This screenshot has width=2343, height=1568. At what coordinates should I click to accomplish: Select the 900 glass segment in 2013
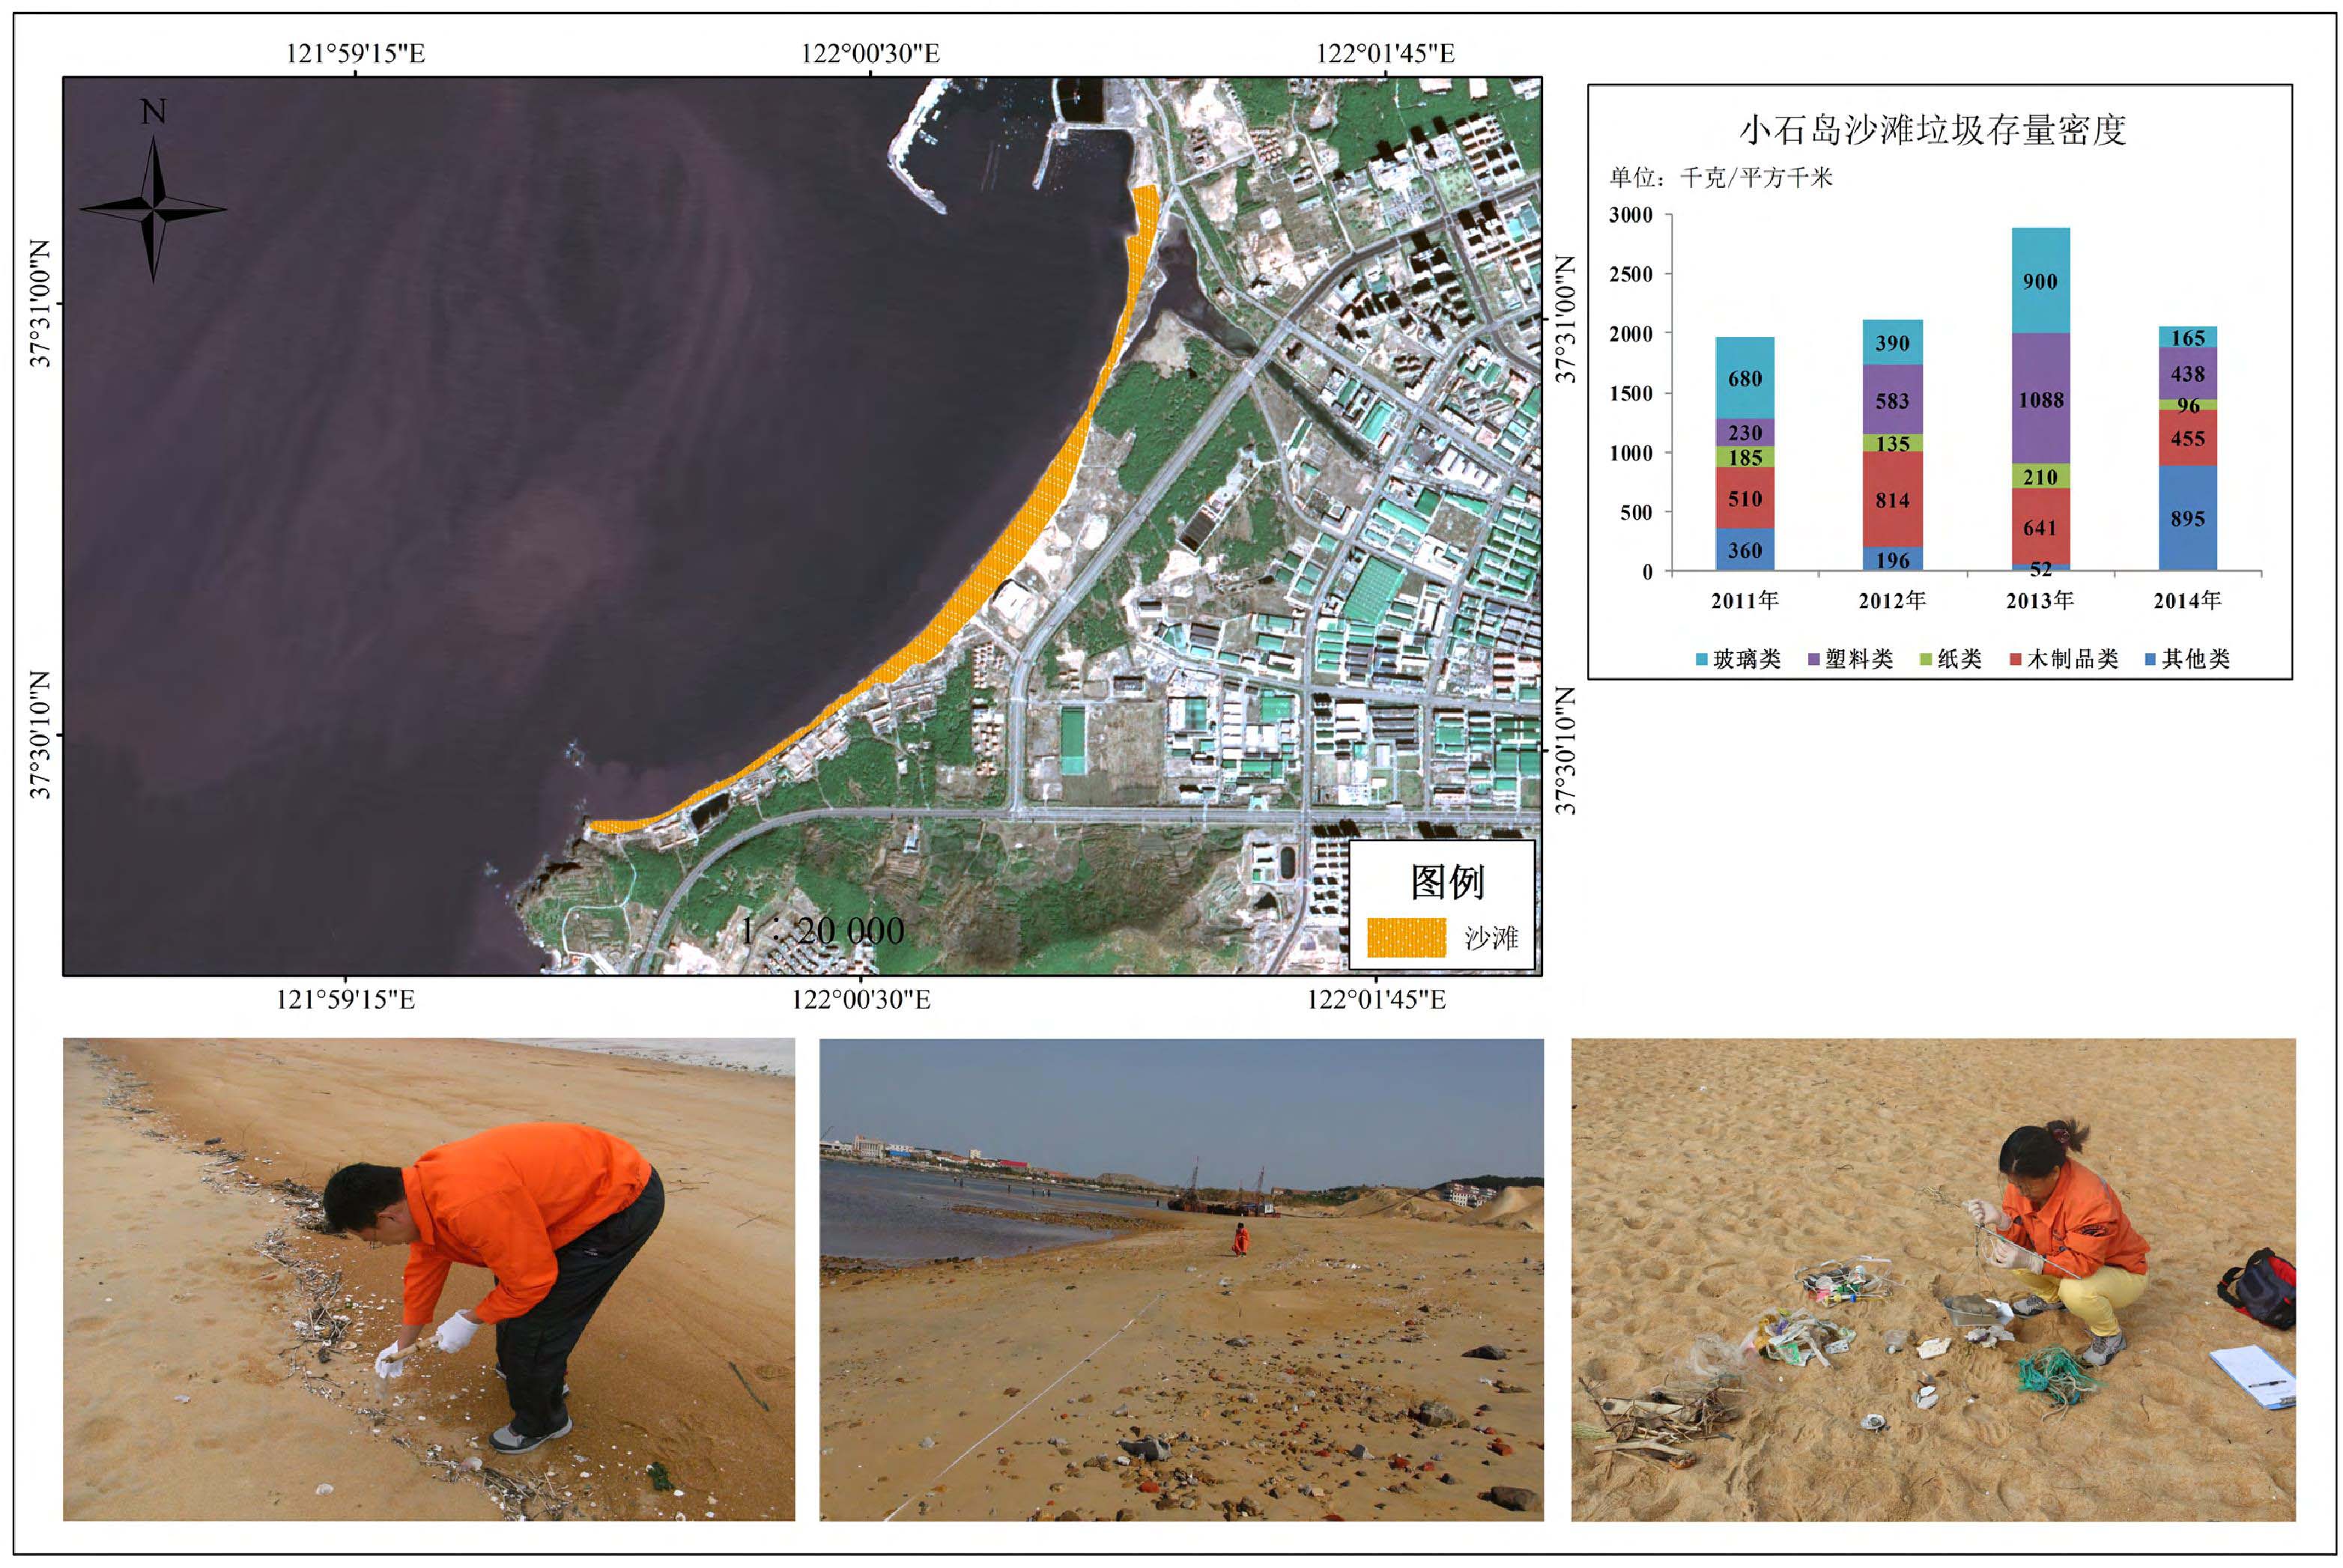point(2040,281)
